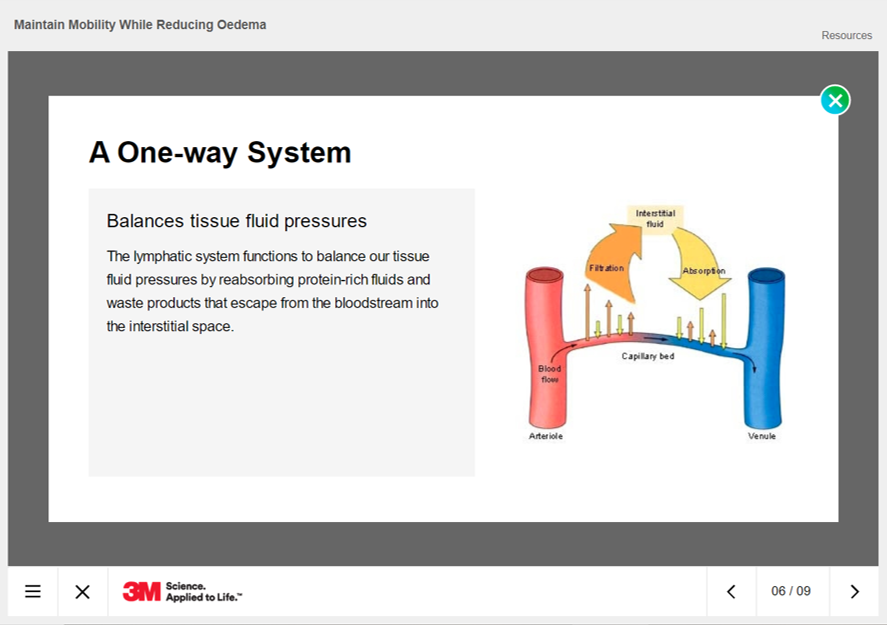Open the hamburger menu icon
The width and height of the screenshot is (887, 625).
33,592
